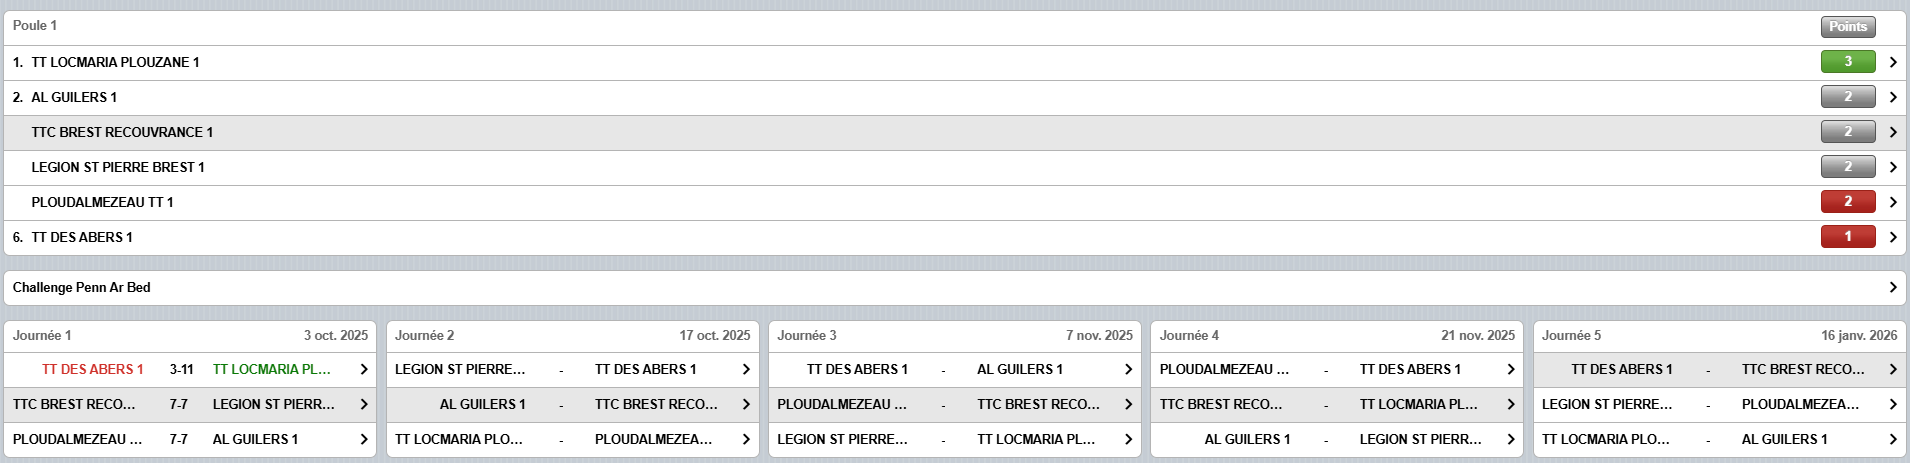Open match TT DES ABERS 1 3-11 chevron
The height and width of the screenshot is (463, 1910).
click(x=364, y=370)
